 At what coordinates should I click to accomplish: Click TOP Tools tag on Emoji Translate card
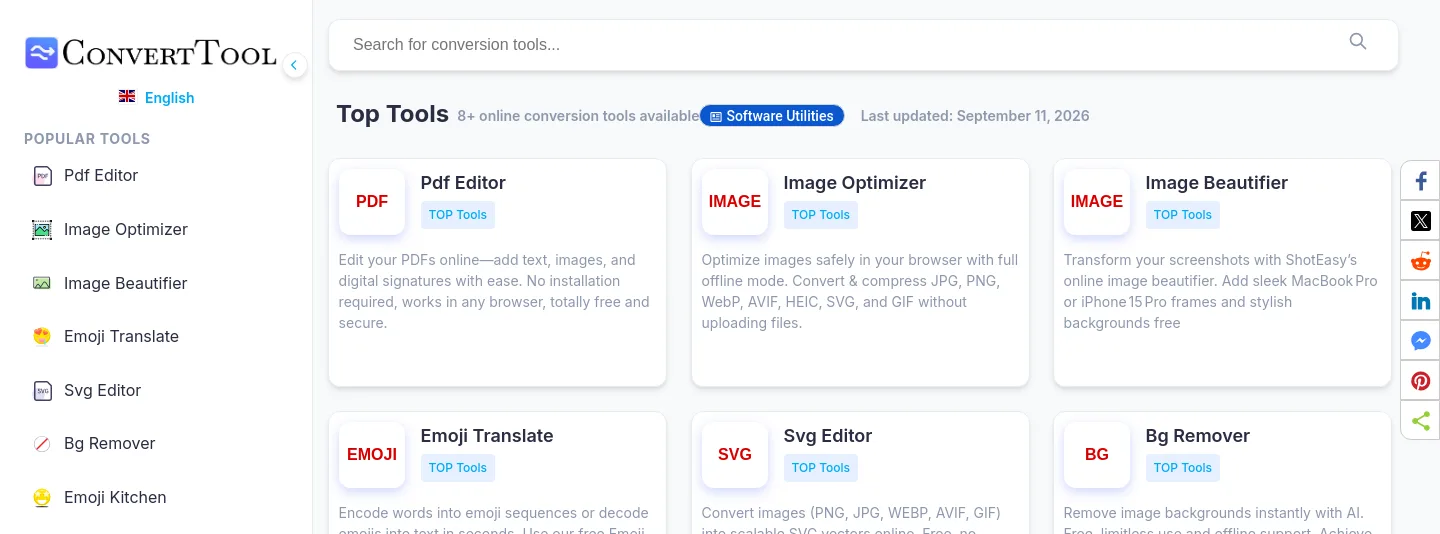point(458,468)
